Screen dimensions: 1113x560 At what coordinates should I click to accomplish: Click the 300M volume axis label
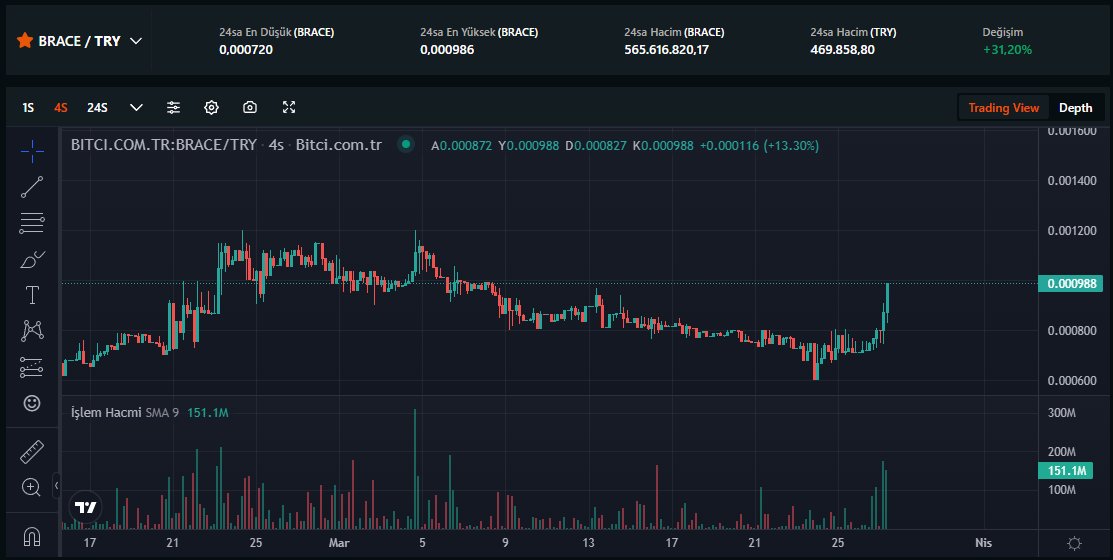(x=1062, y=412)
